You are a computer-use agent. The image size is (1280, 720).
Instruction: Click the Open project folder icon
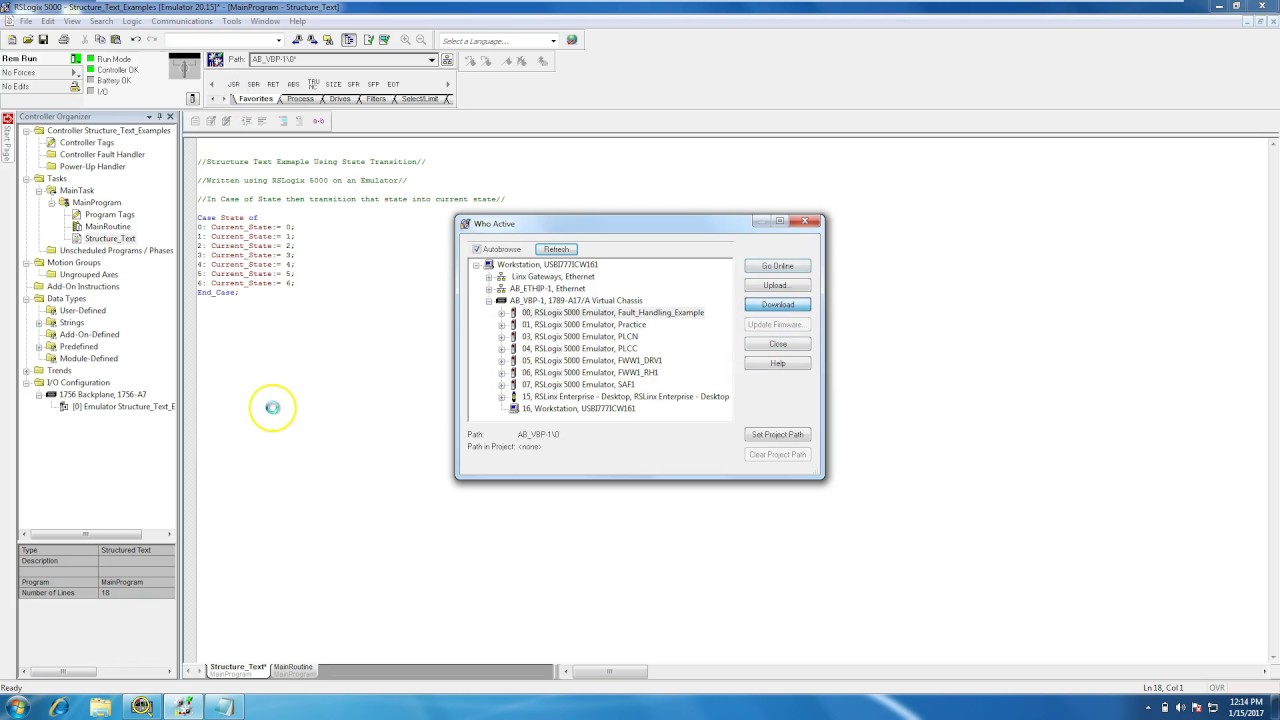click(28, 40)
